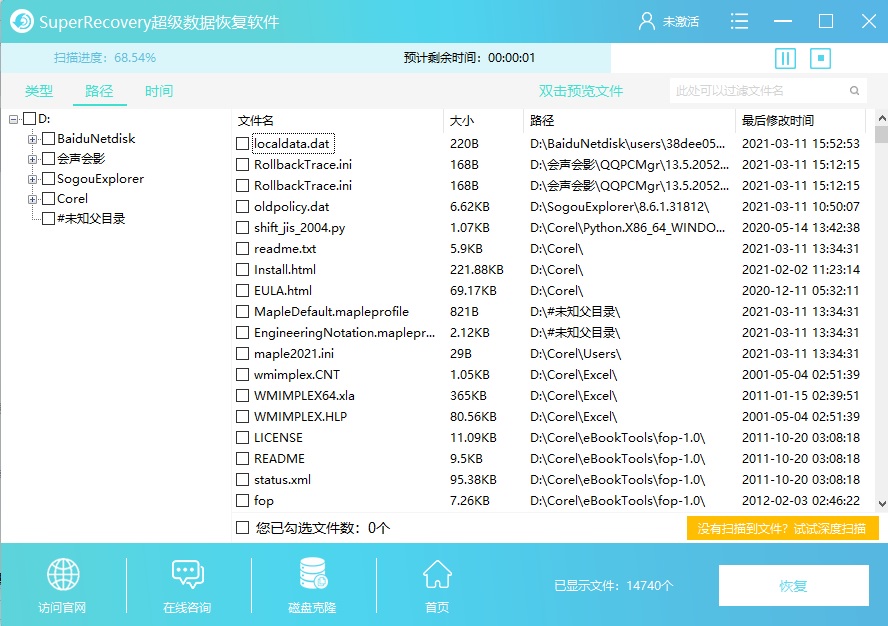The width and height of the screenshot is (888, 626).
Task: Open 在线咨询 chat icon
Action: coord(187,574)
